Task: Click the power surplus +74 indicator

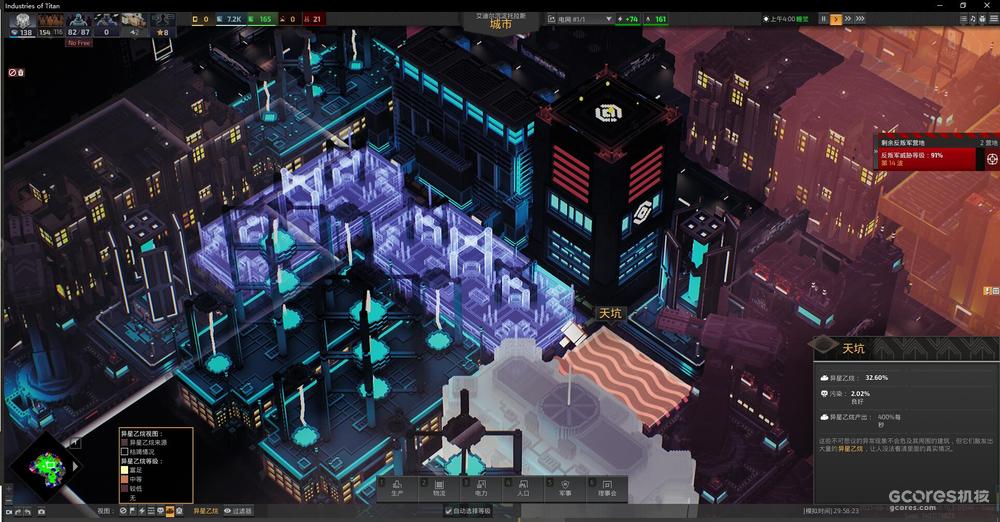Action: (x=628, y=19)
